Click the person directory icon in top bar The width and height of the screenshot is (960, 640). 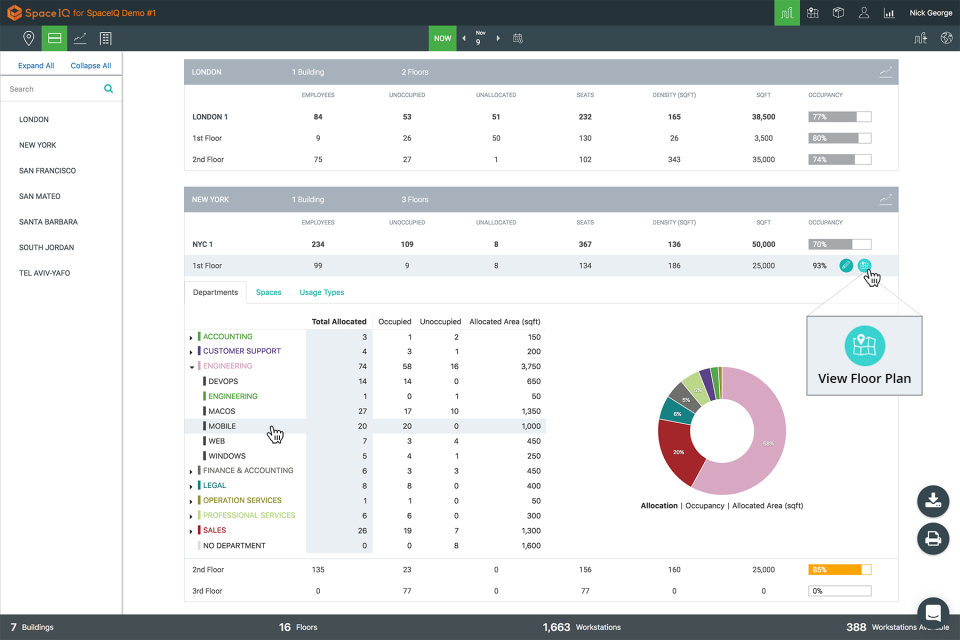863,12
